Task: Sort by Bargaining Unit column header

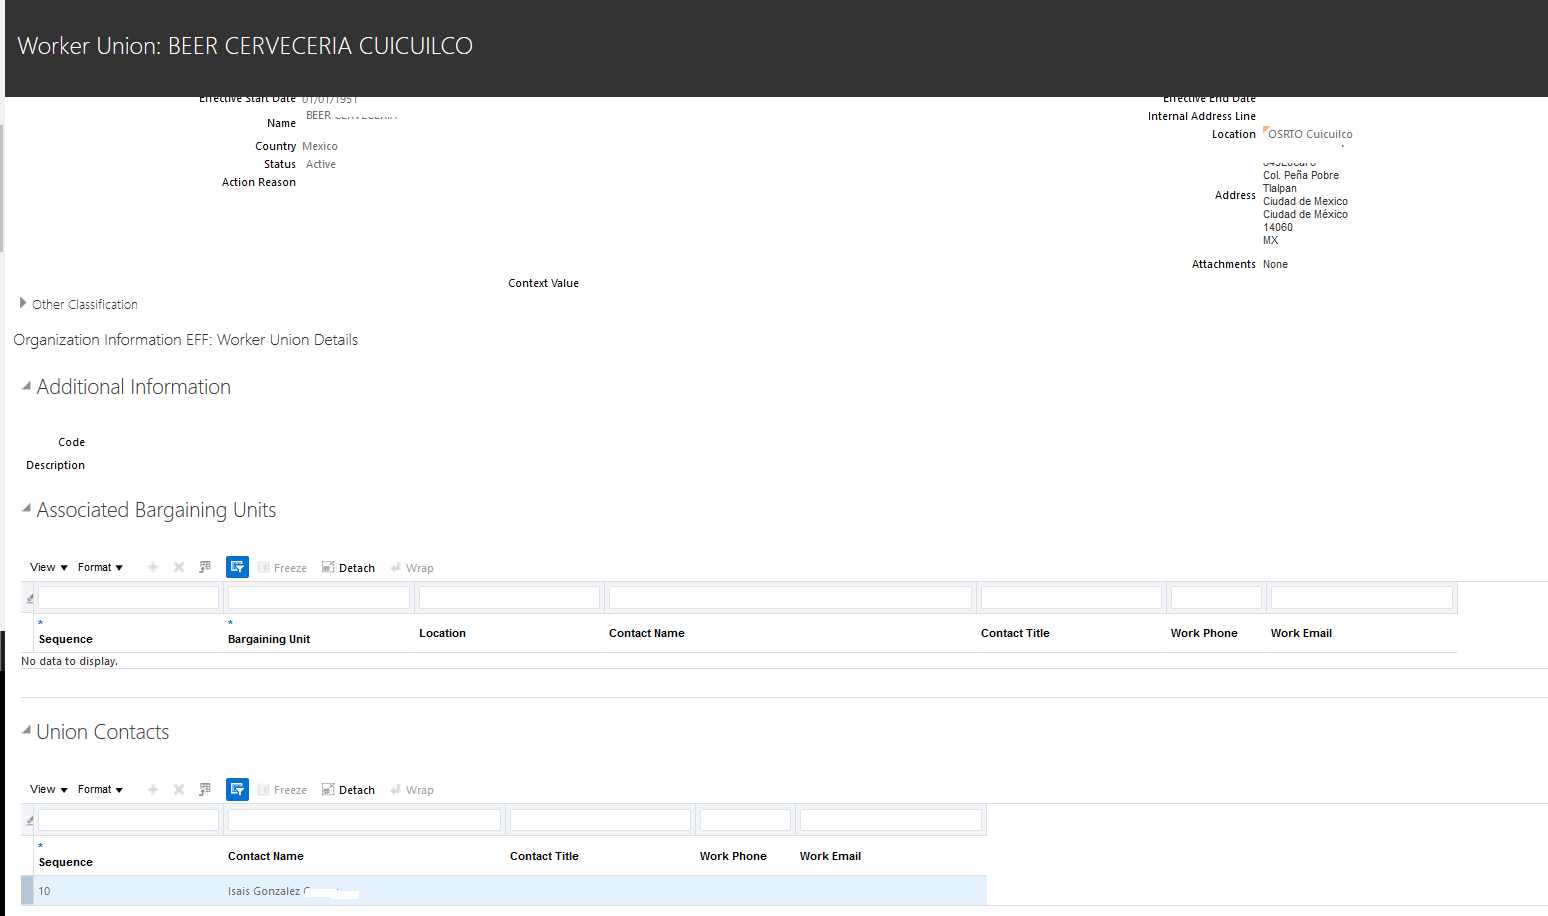Action: point(269,639)
